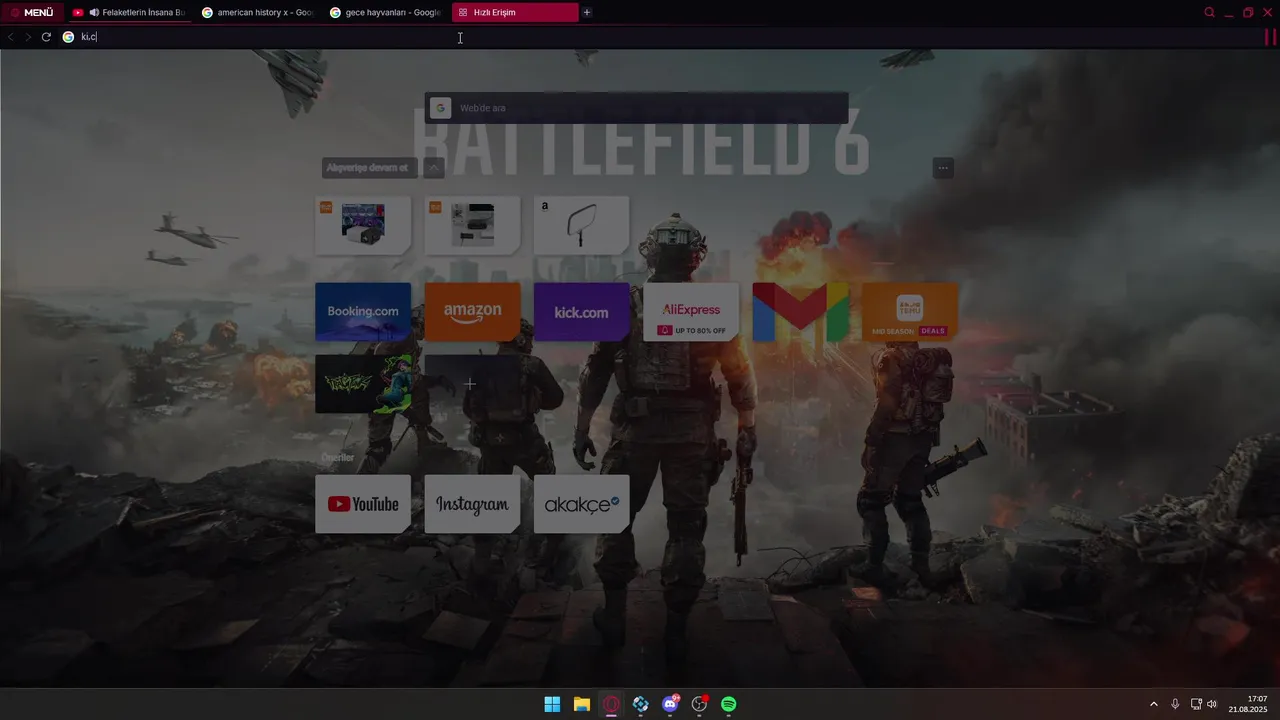Image resolution: width=1280 pixels, height=720 pixels.
Task: Open the amazon speed dial tile
Action: click(x=472, y=312)
